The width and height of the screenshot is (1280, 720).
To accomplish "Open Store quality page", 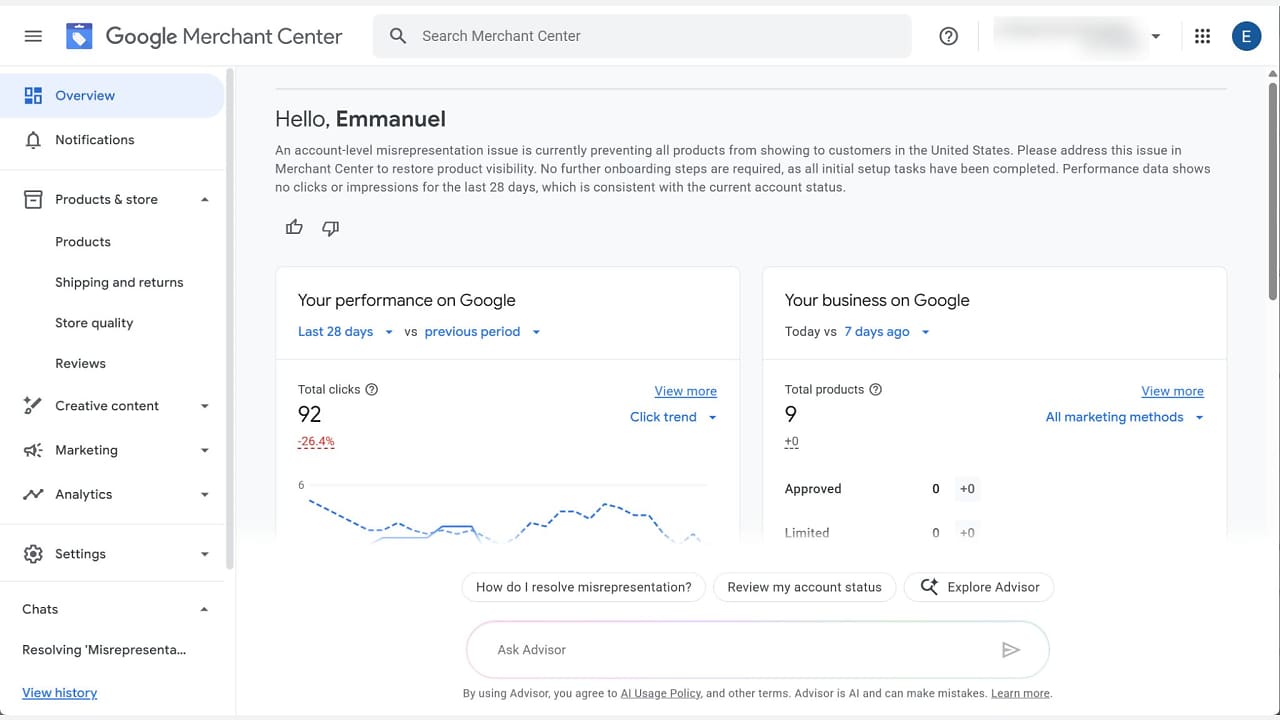I will (94, 323).
